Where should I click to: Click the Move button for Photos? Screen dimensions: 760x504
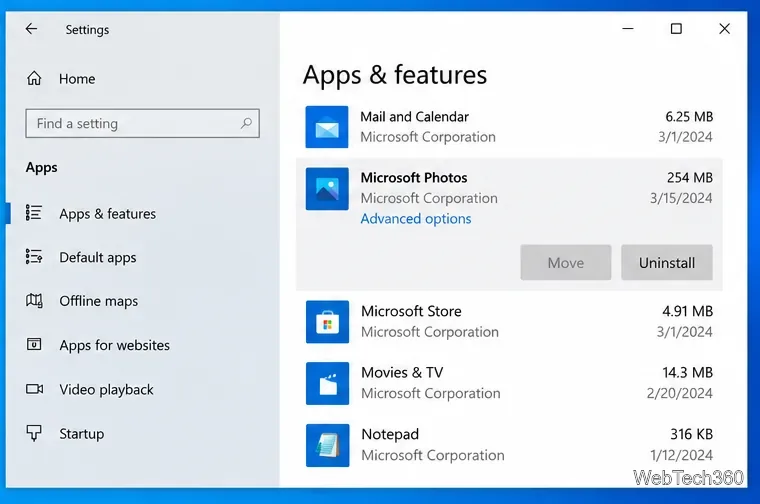566,263
